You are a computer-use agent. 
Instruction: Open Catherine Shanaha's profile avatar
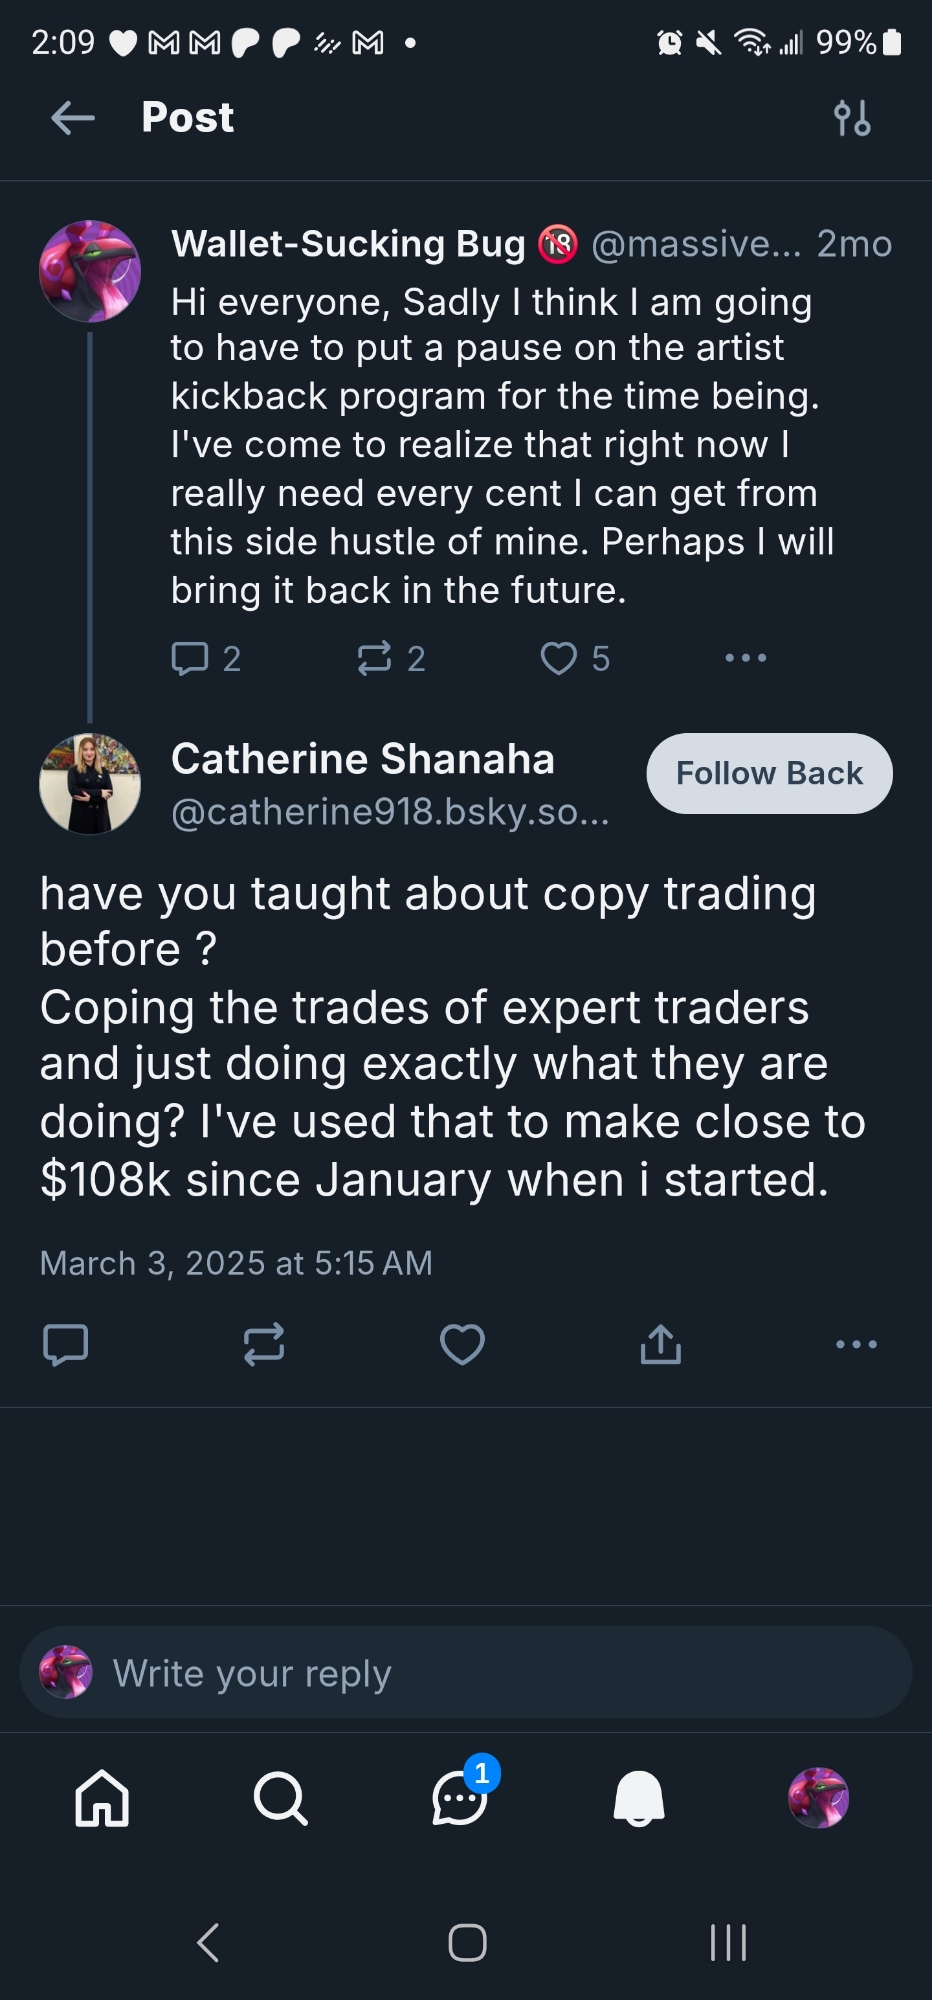click(x=90, y=784)
